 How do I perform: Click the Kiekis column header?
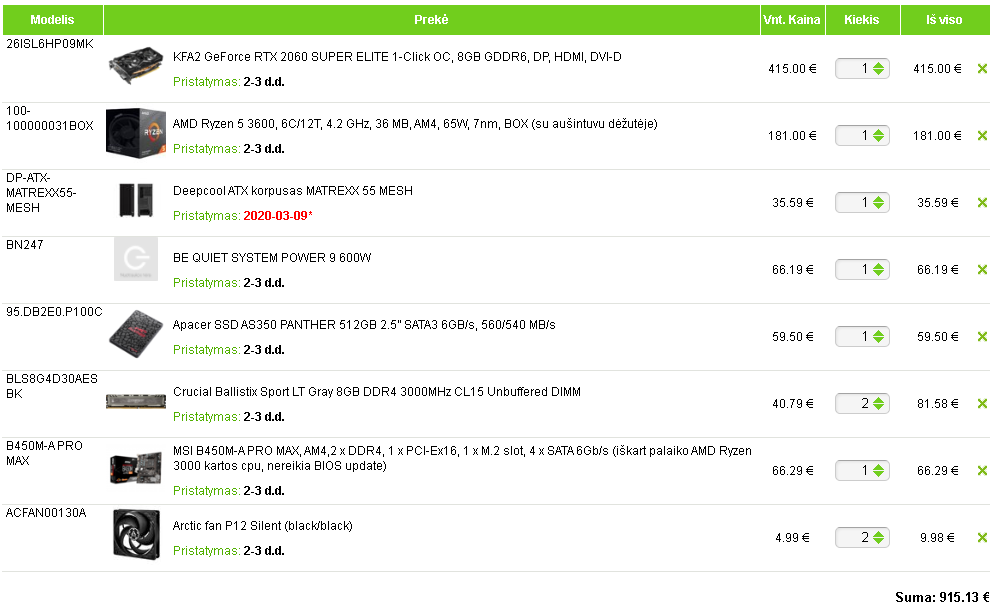862,20
